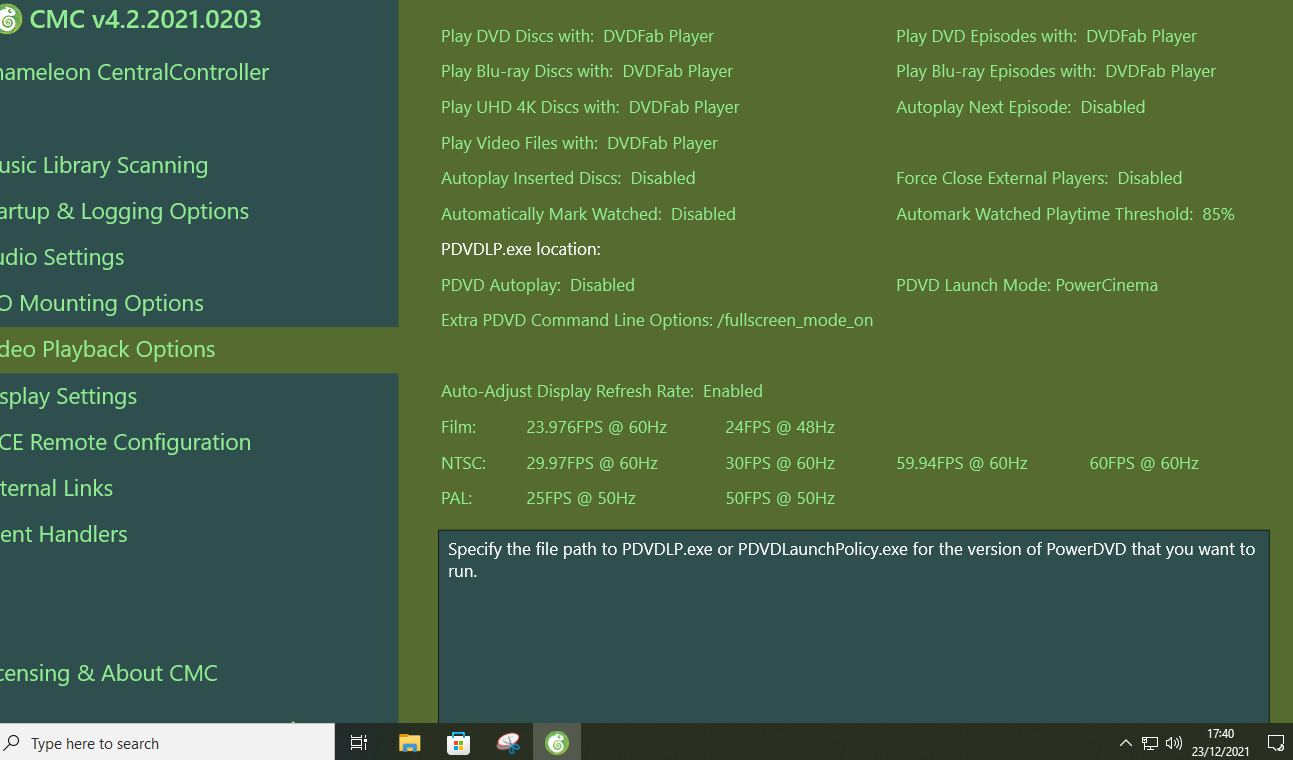This screenshot has width=1293, height=760.
Task: Change 60FPS @ 60Hz NTSC rate
Action: [1144, 463]
